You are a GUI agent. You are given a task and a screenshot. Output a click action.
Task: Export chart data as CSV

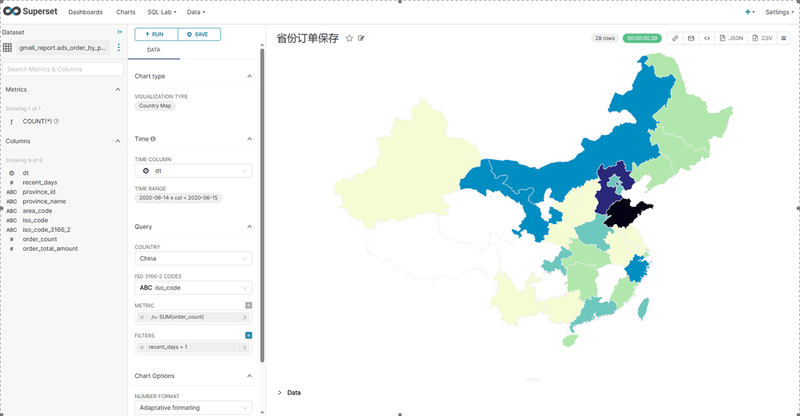(762, 38)
